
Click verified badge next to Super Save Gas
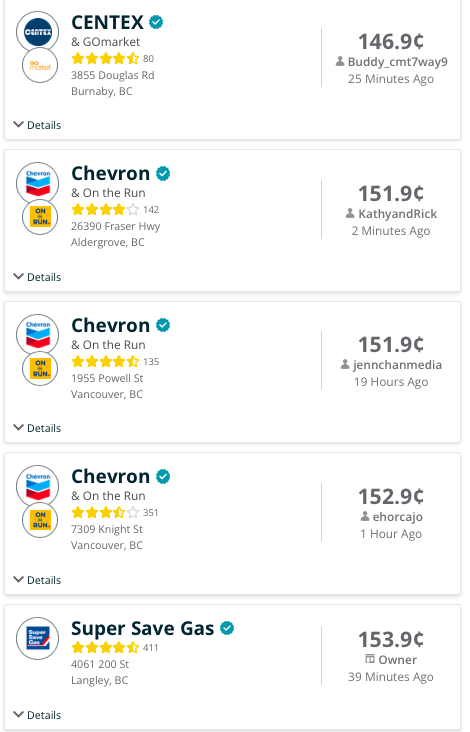point(227,628)
